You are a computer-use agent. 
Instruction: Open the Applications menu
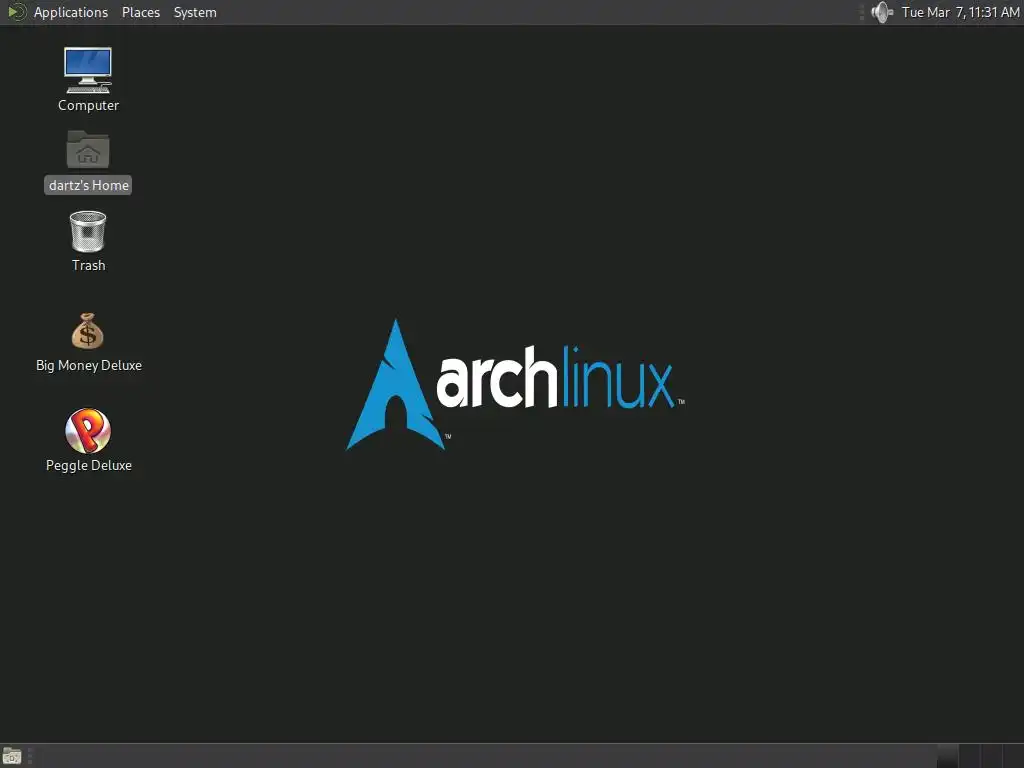(71, 12)
